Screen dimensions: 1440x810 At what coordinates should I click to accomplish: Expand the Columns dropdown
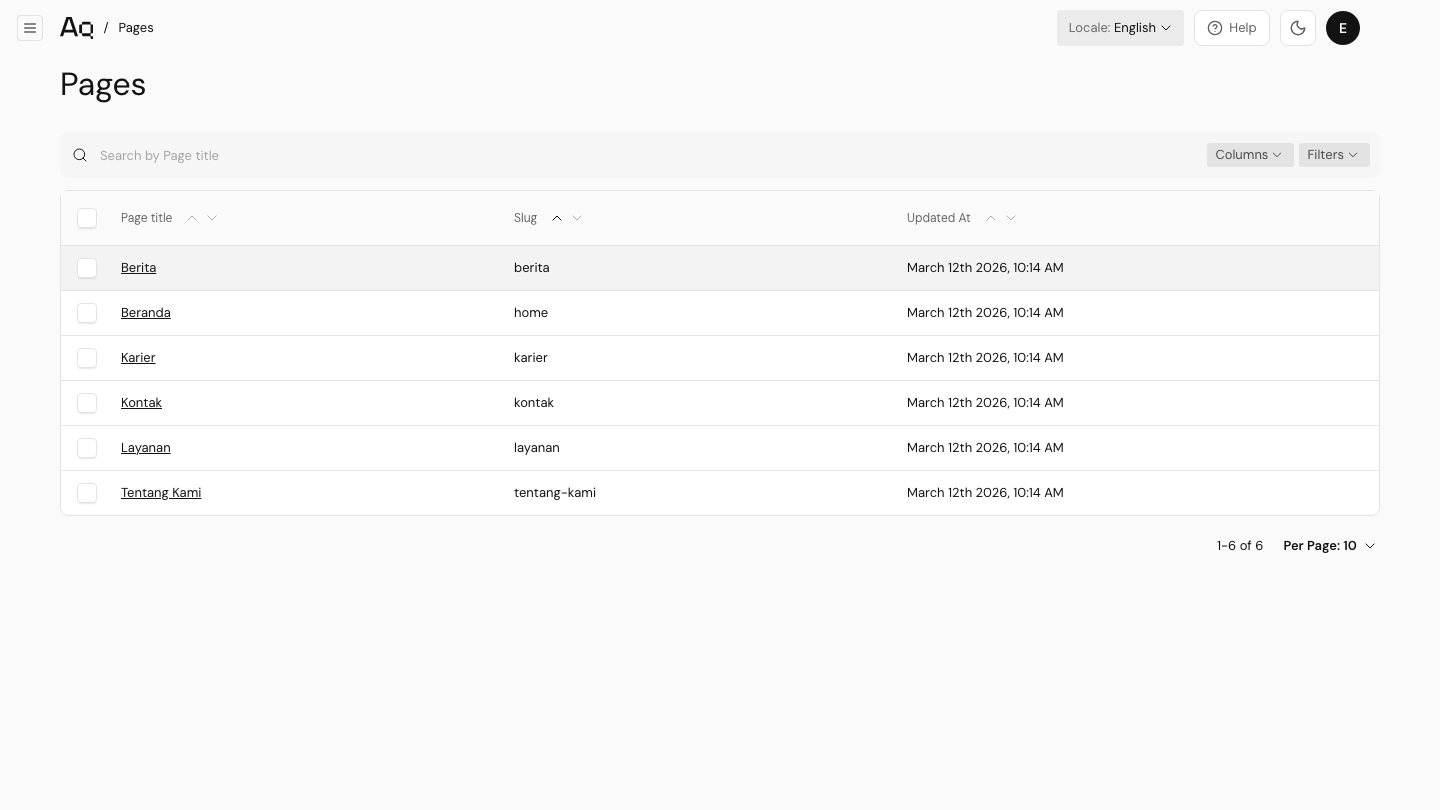click(x=1250, y=155)
